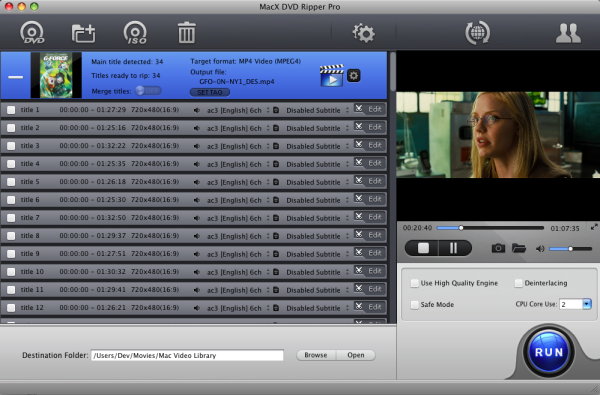Open the audio track selector for title 11
This screenshot has height=395, width=600.
(238, 290)
